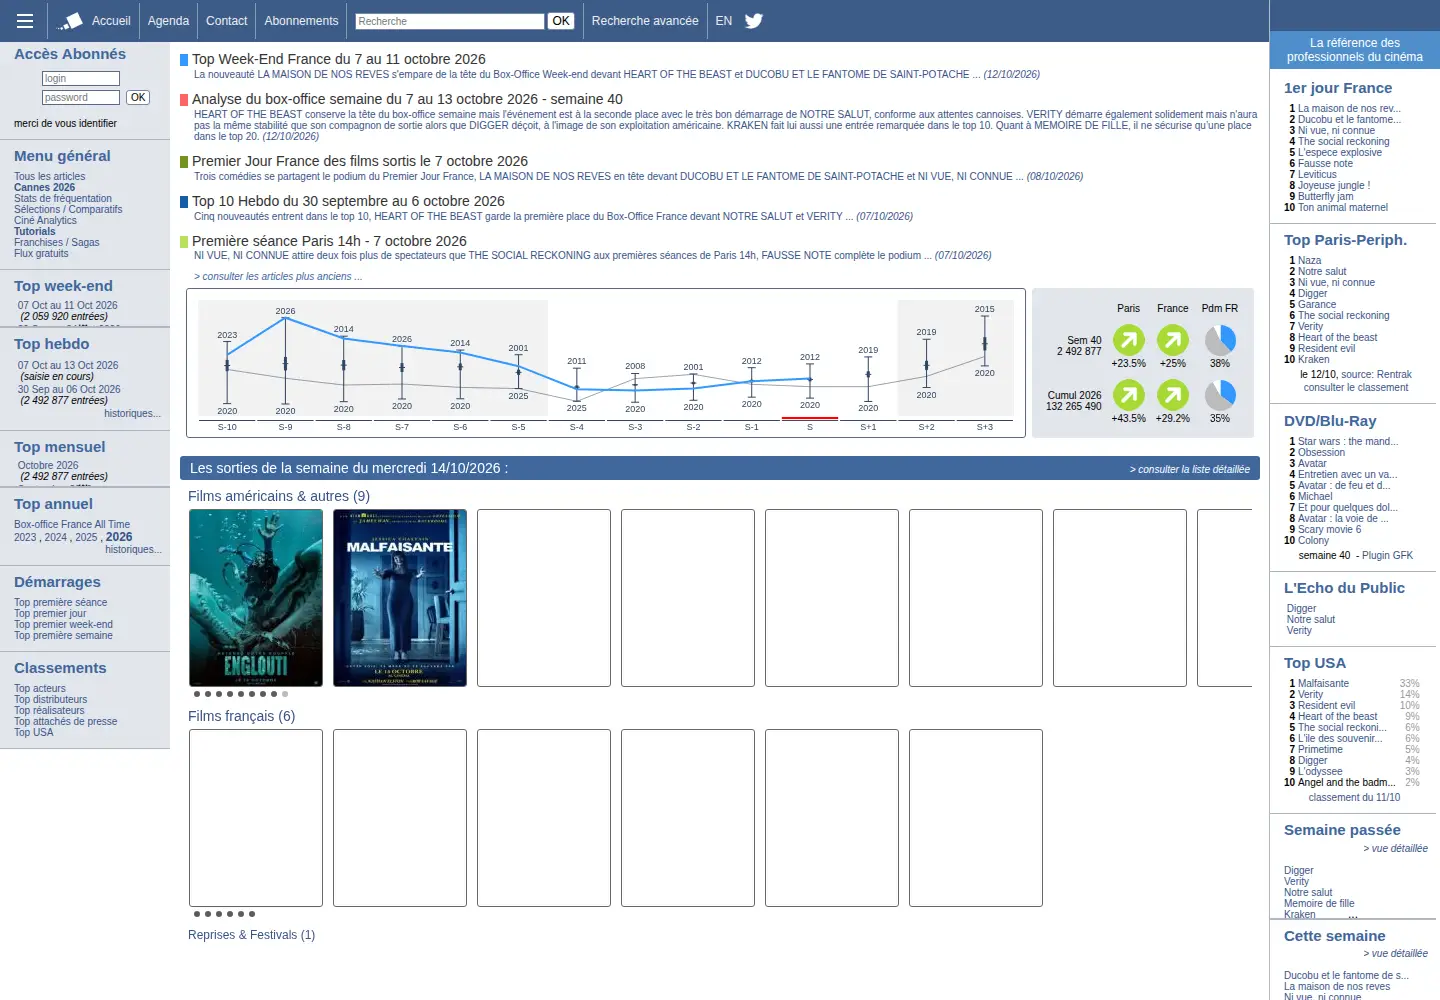
Task: Open the Twitter bird icon
Action: click(x=754, y=20)
